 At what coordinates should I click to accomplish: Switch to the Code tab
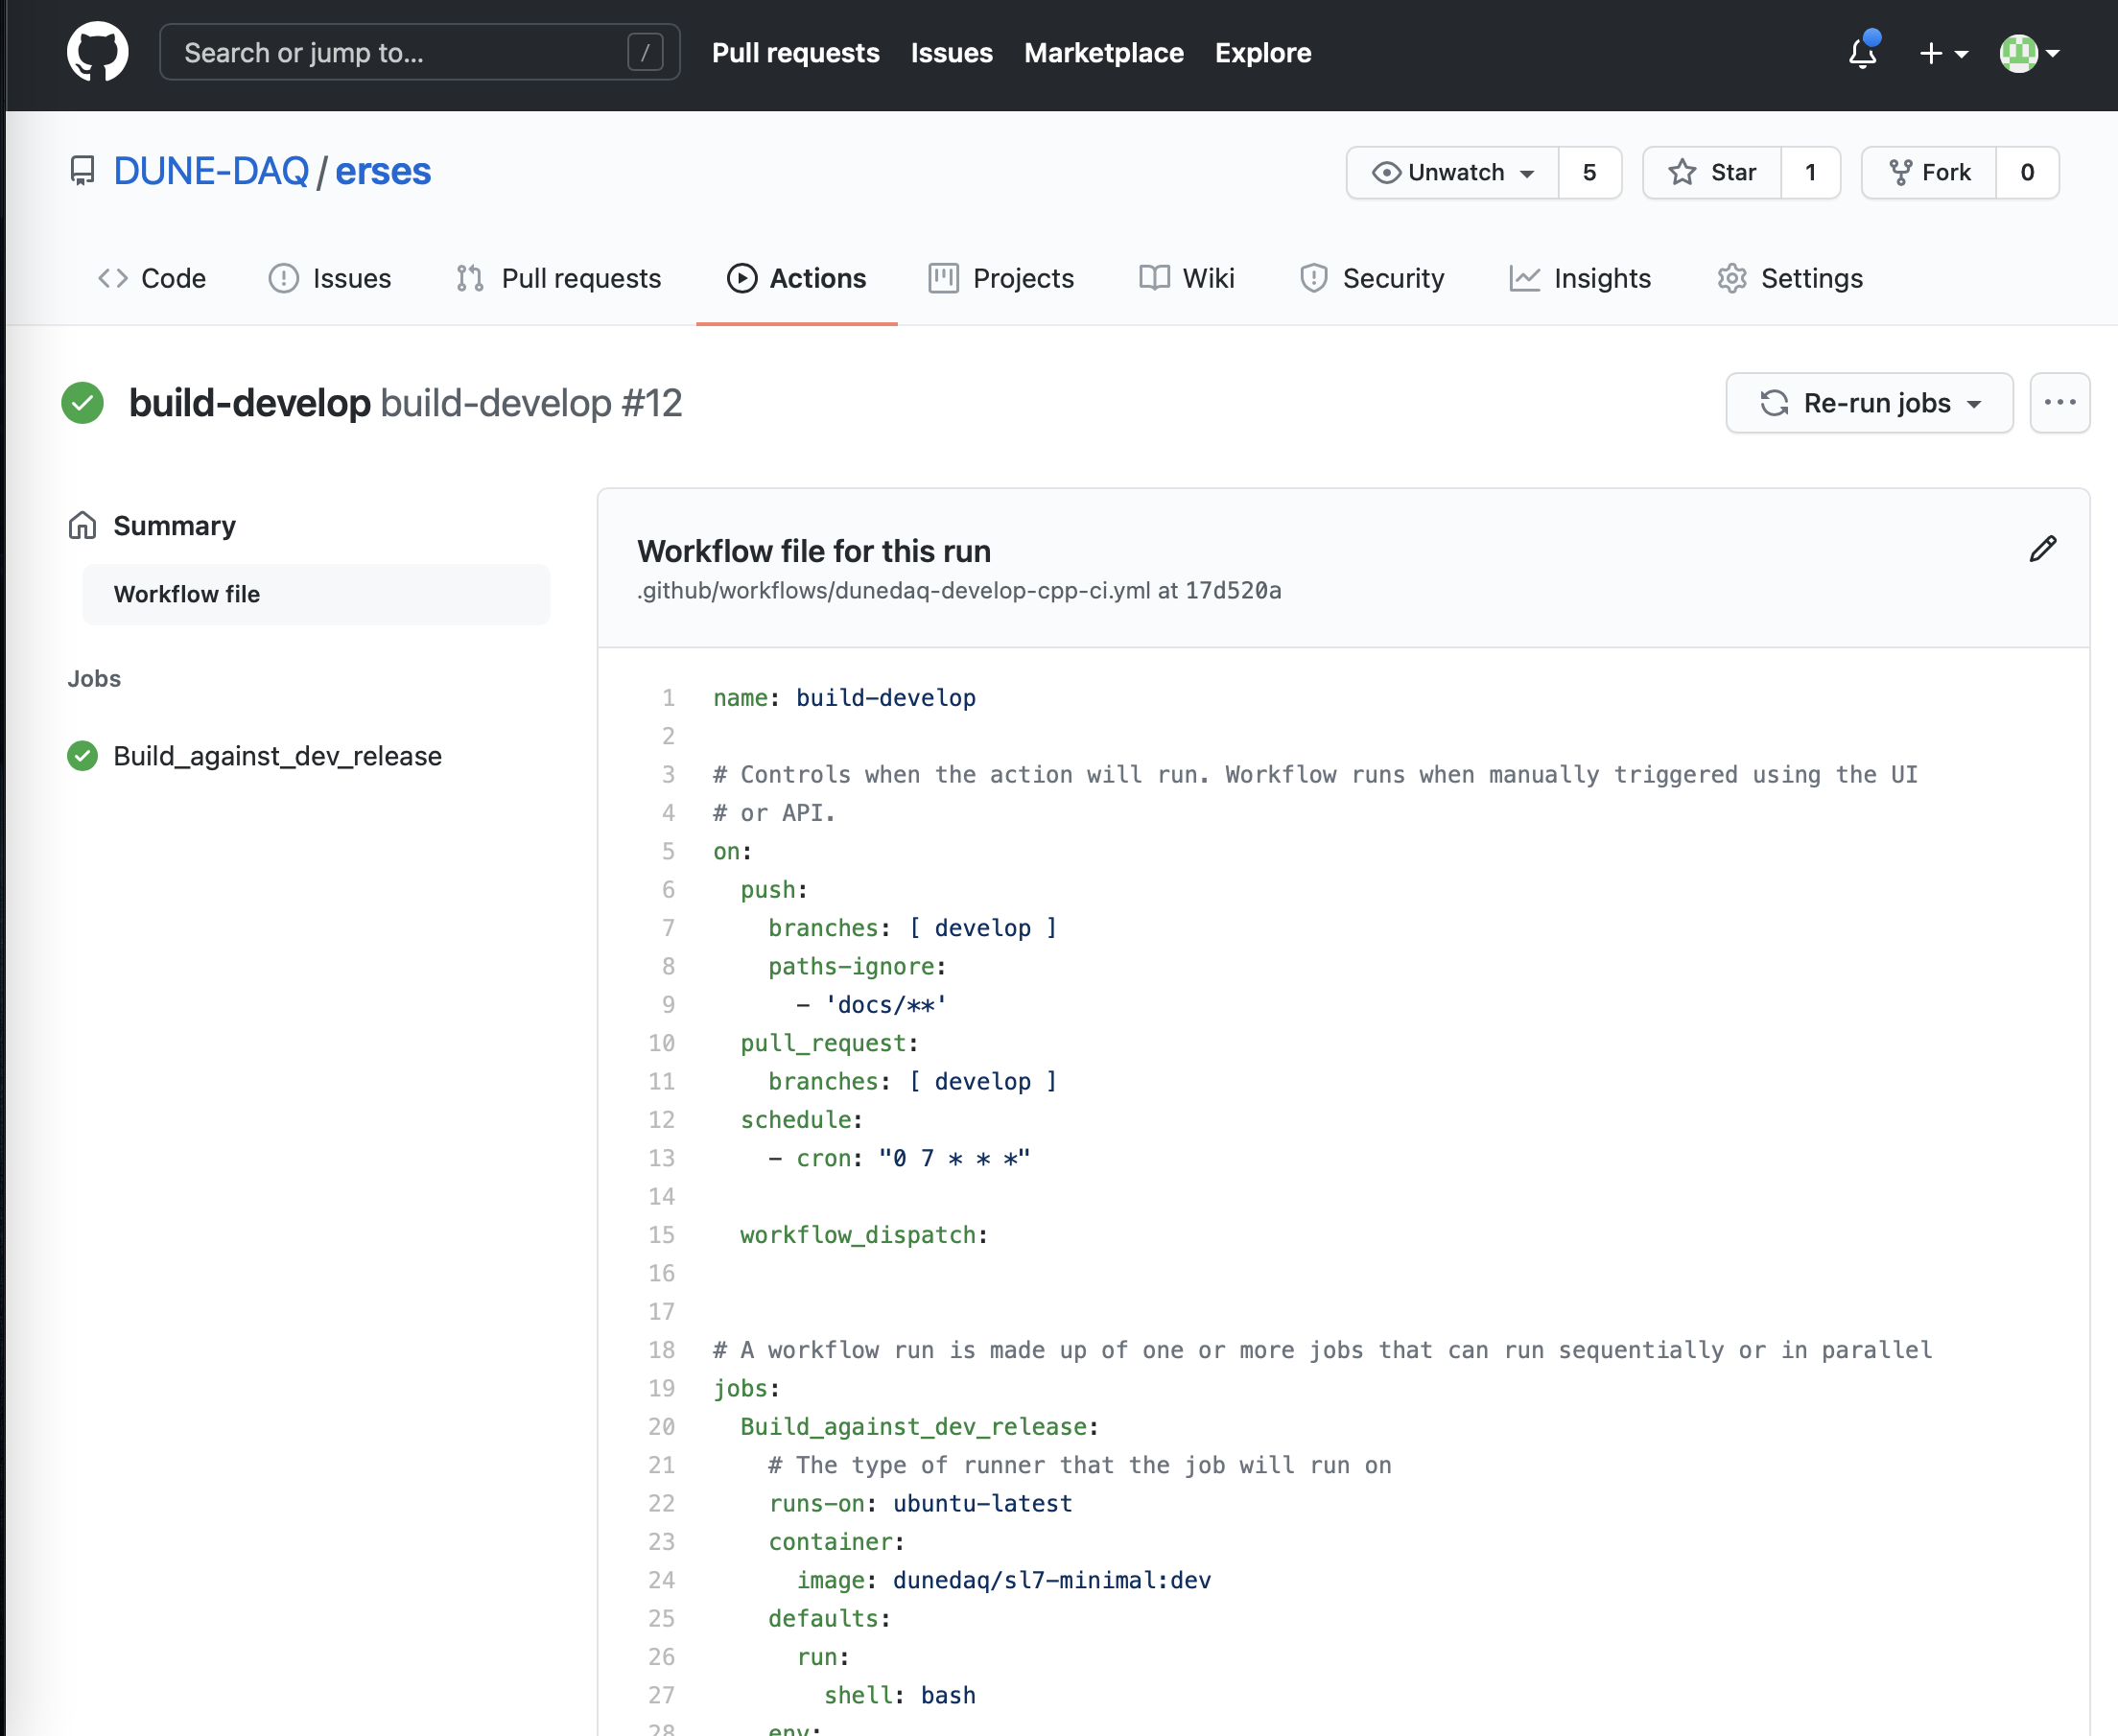[x=152, y=278]
